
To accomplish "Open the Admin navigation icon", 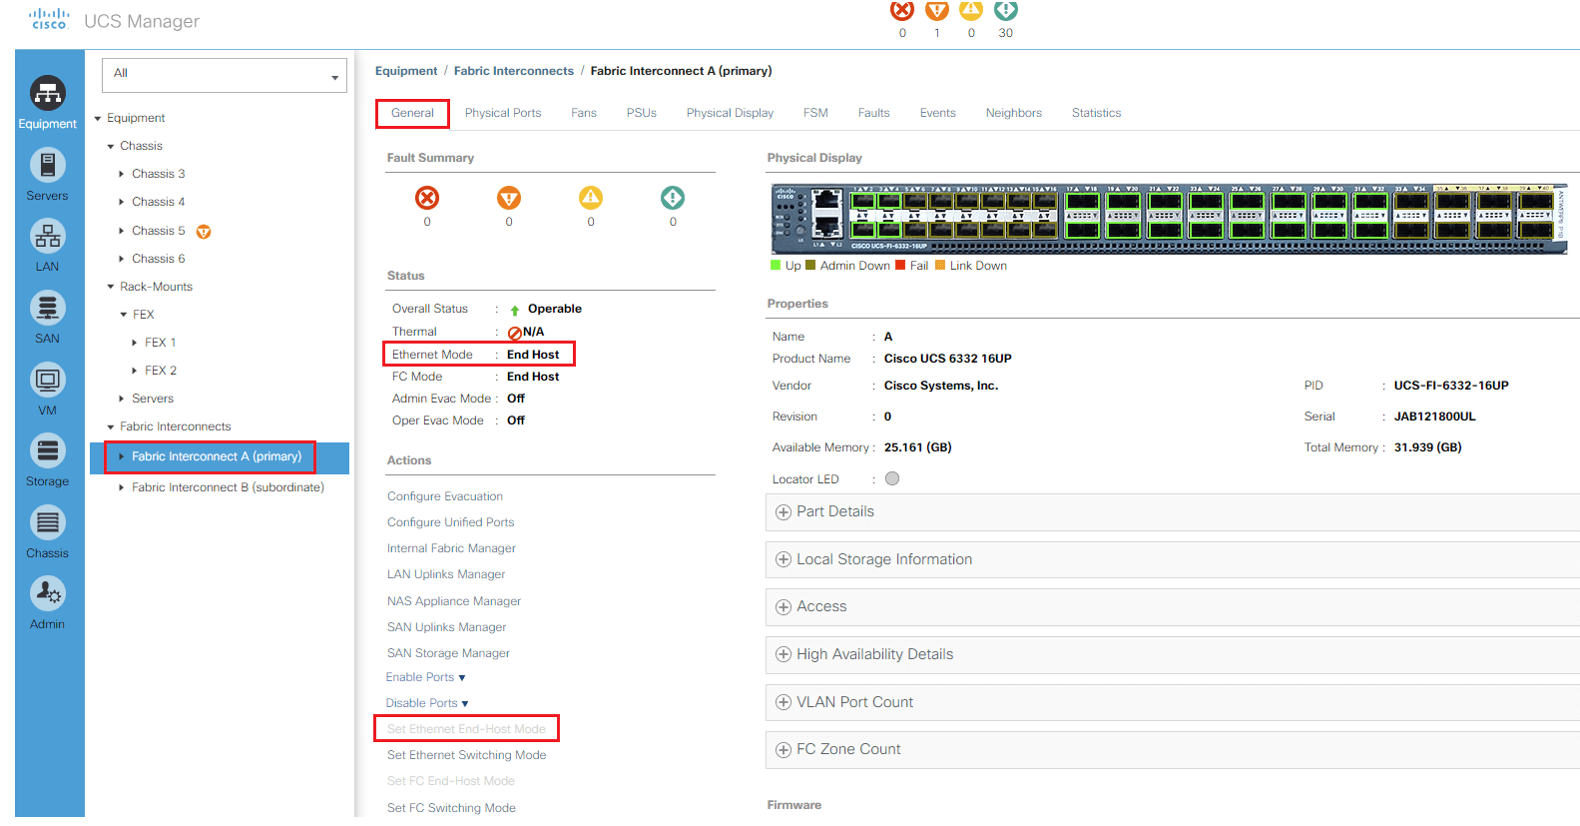I will pos(47,594).
